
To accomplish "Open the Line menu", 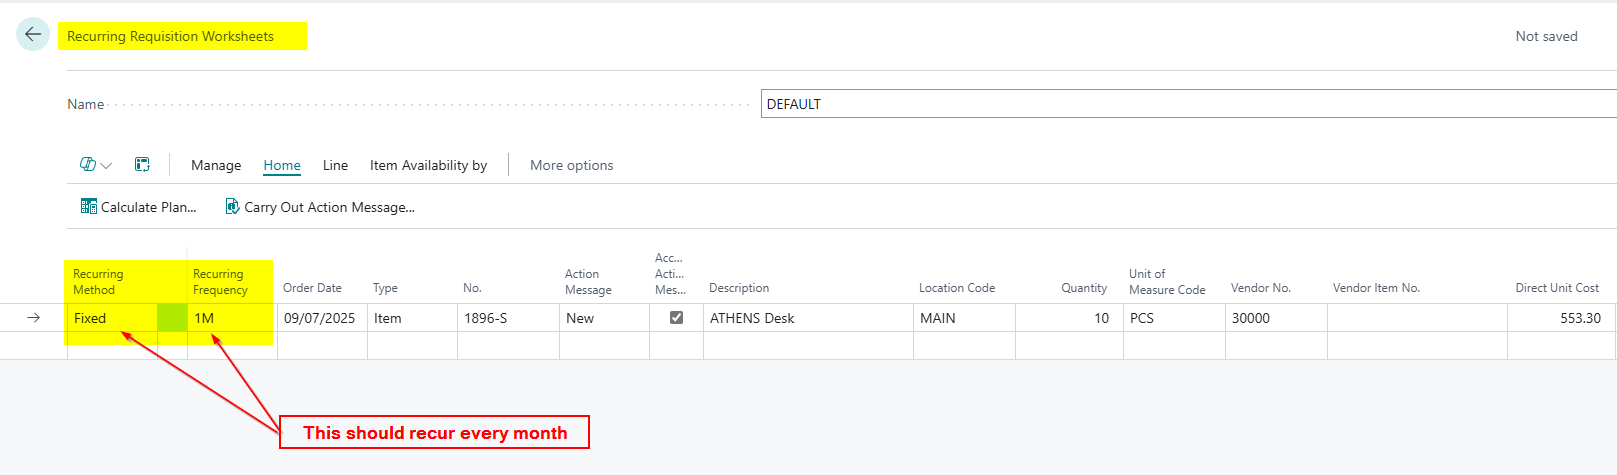I will (x=335, y=165).
